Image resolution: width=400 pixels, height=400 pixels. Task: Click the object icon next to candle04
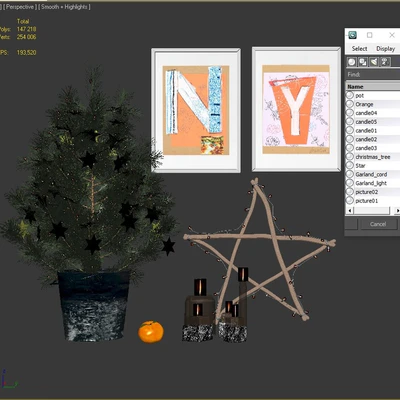349,113
